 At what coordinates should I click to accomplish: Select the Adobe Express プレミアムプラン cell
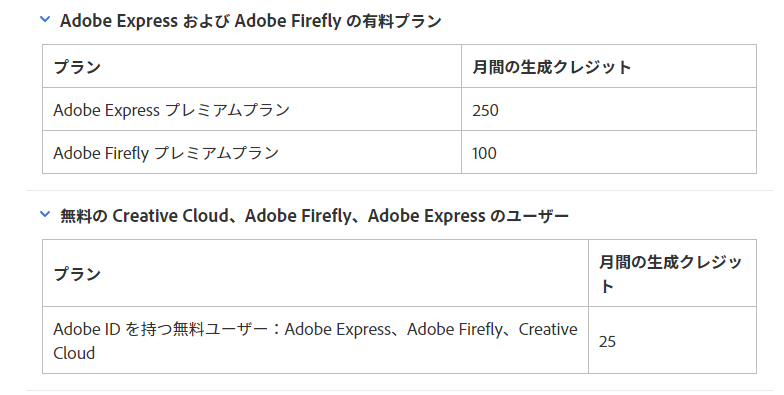252,110
